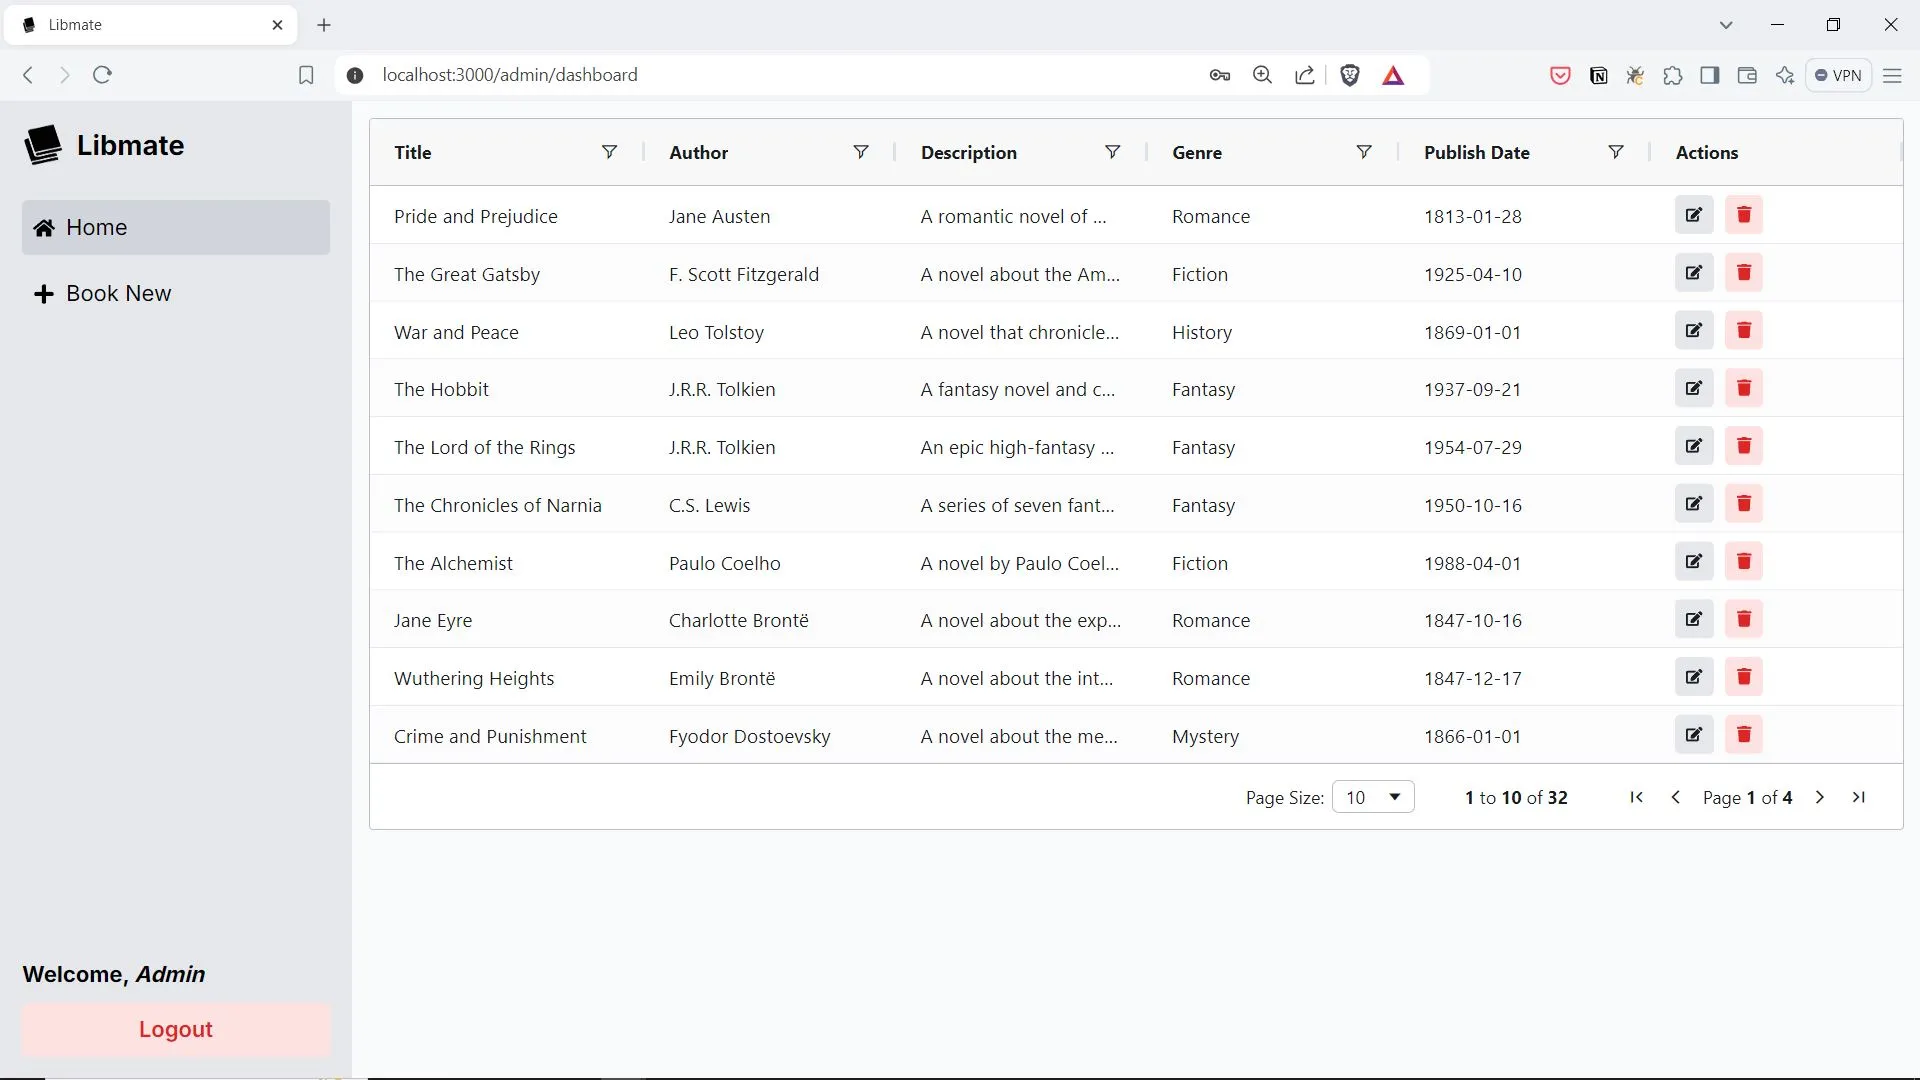Edit the Pride and Prejudice book entry
Viewport: 1920px width, 1080px height.
pyautogui.click(x=1694, y=215)
